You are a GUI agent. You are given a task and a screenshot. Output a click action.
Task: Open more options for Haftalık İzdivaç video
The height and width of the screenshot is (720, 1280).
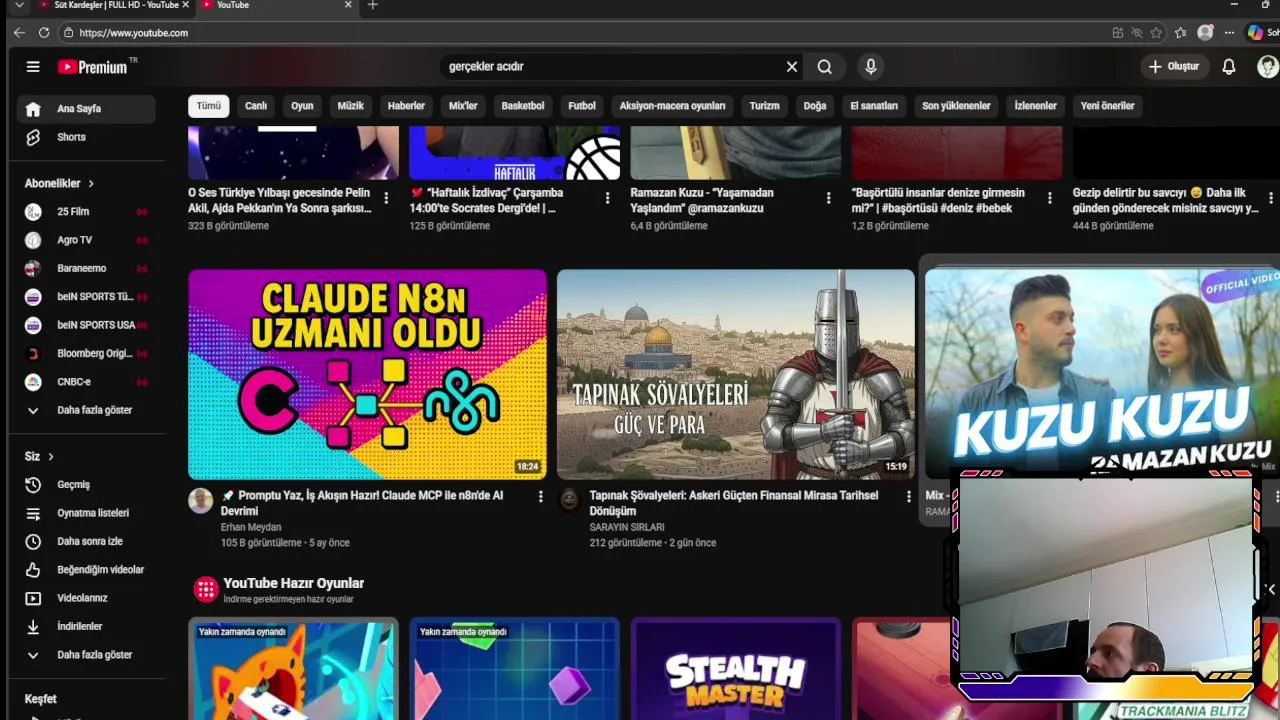(607, 198)
